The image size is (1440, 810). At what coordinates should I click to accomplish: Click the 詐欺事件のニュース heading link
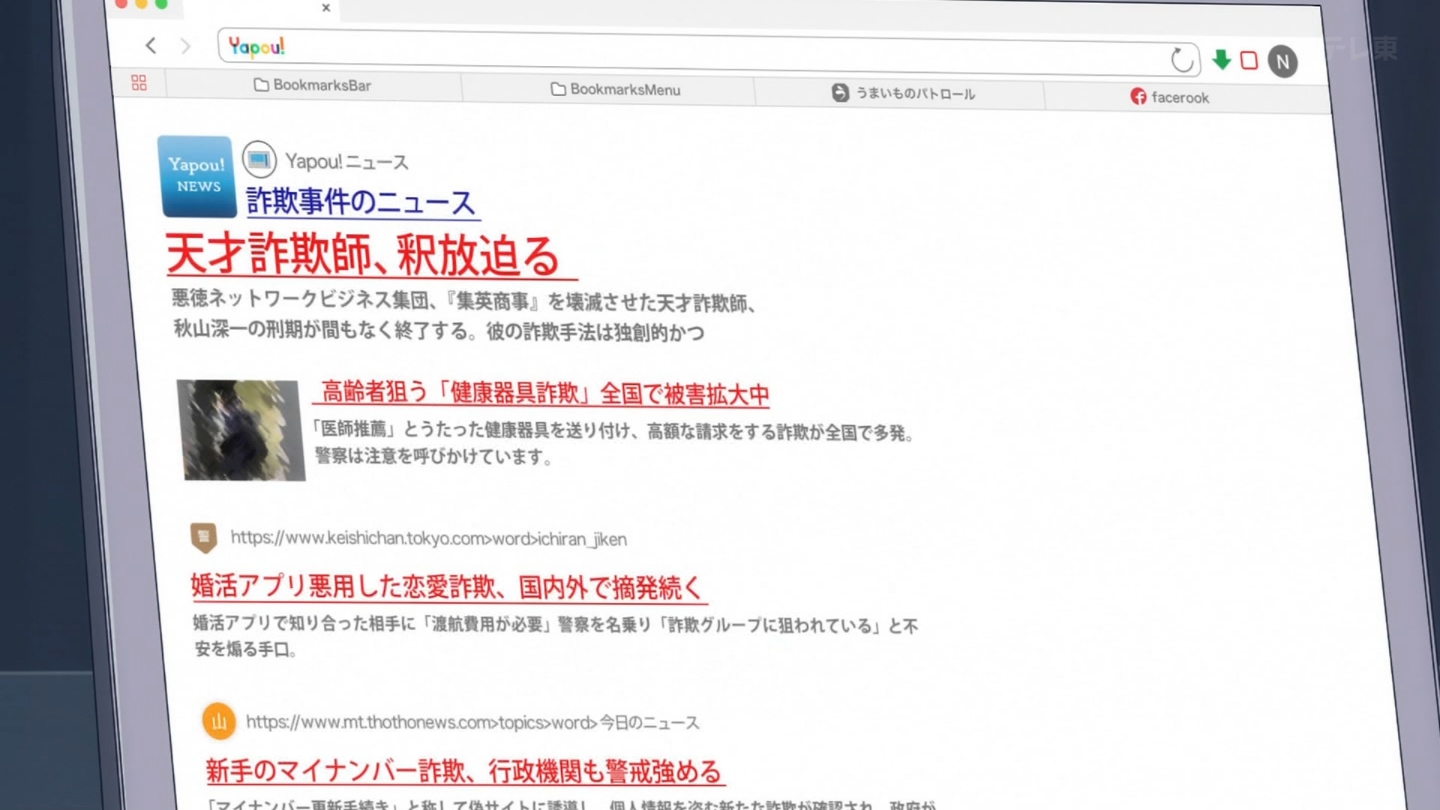coord(361,202)
